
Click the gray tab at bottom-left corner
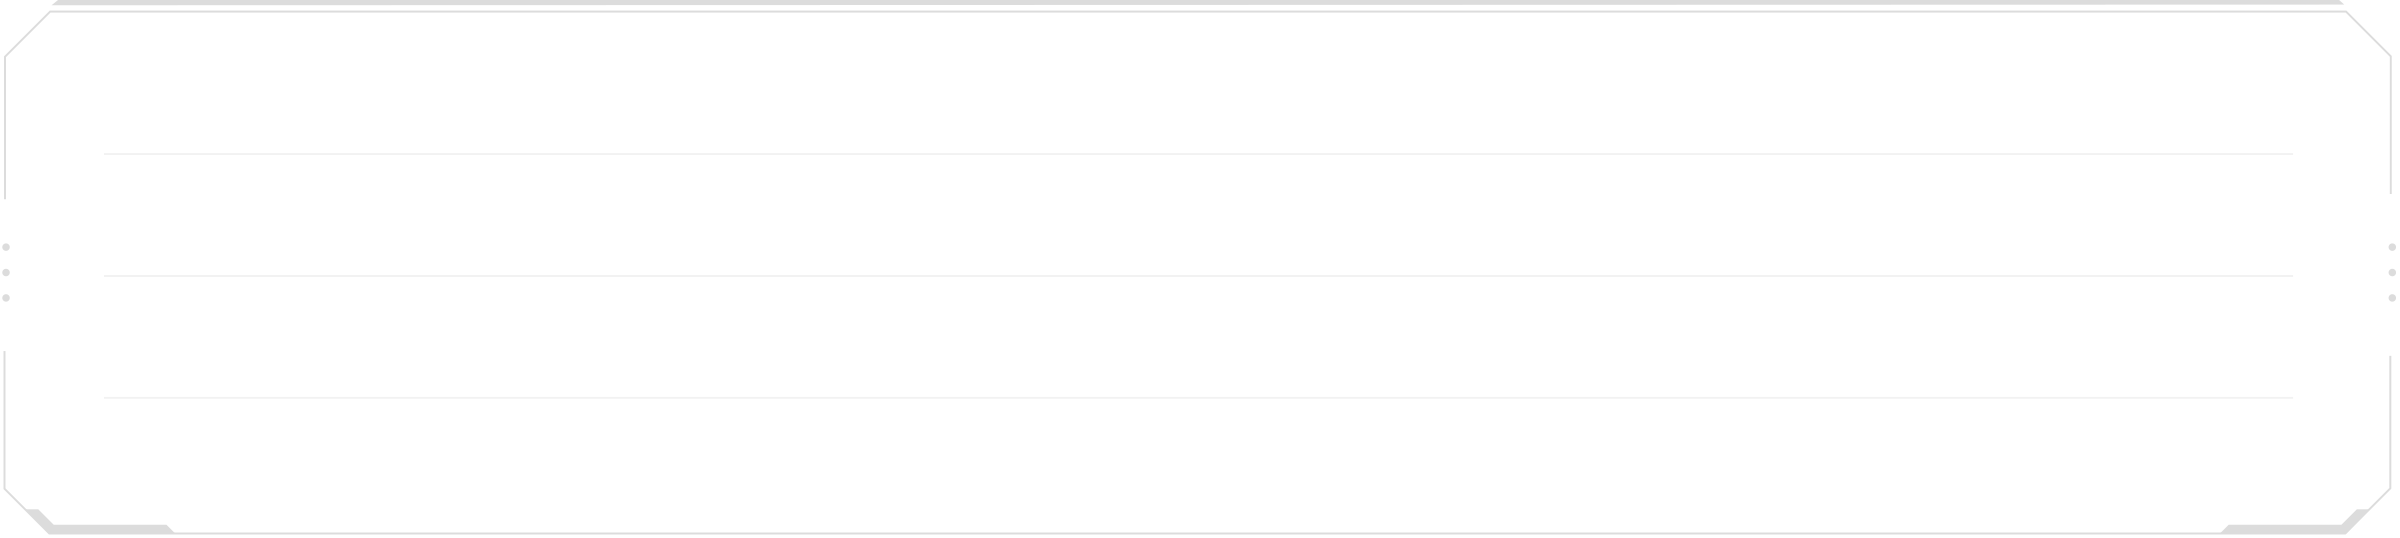tap(100, 524)
